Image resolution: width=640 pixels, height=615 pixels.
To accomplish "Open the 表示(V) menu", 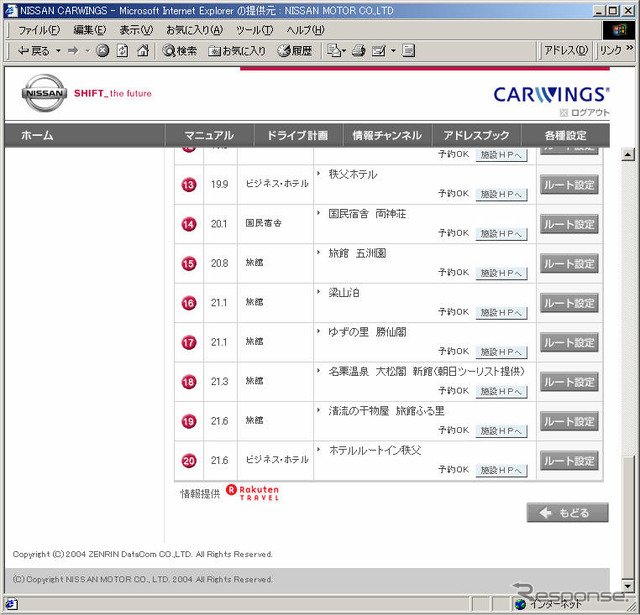I will click(136, 30).
